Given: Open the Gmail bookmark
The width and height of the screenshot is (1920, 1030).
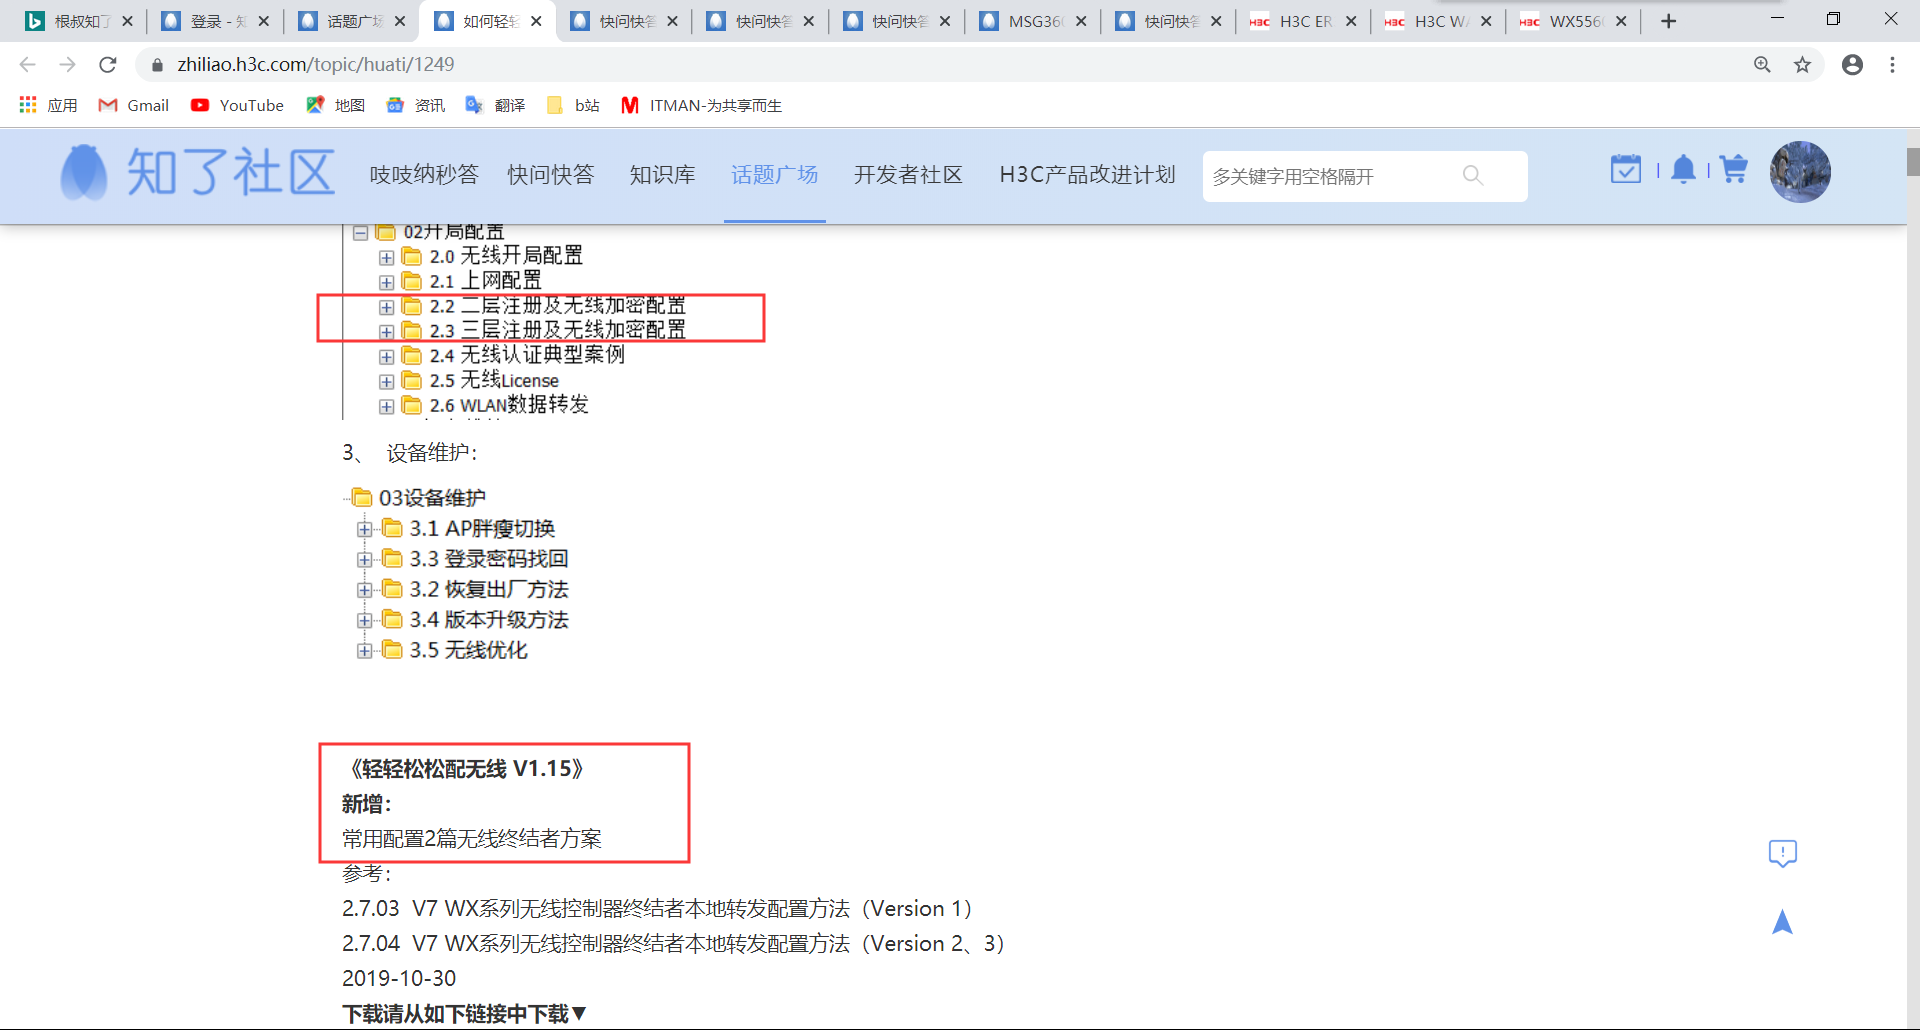Looking at the screenshot, I should (x=133, y=105).
